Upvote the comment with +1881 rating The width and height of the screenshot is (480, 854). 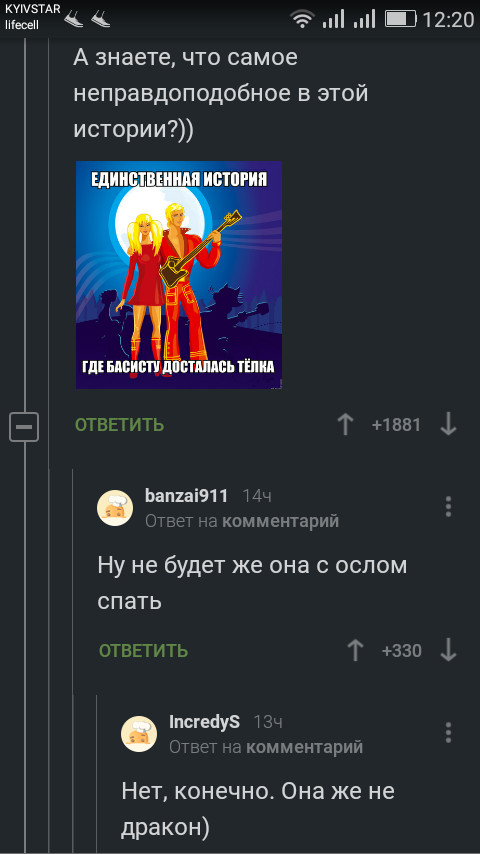click(x=345, y=424)
